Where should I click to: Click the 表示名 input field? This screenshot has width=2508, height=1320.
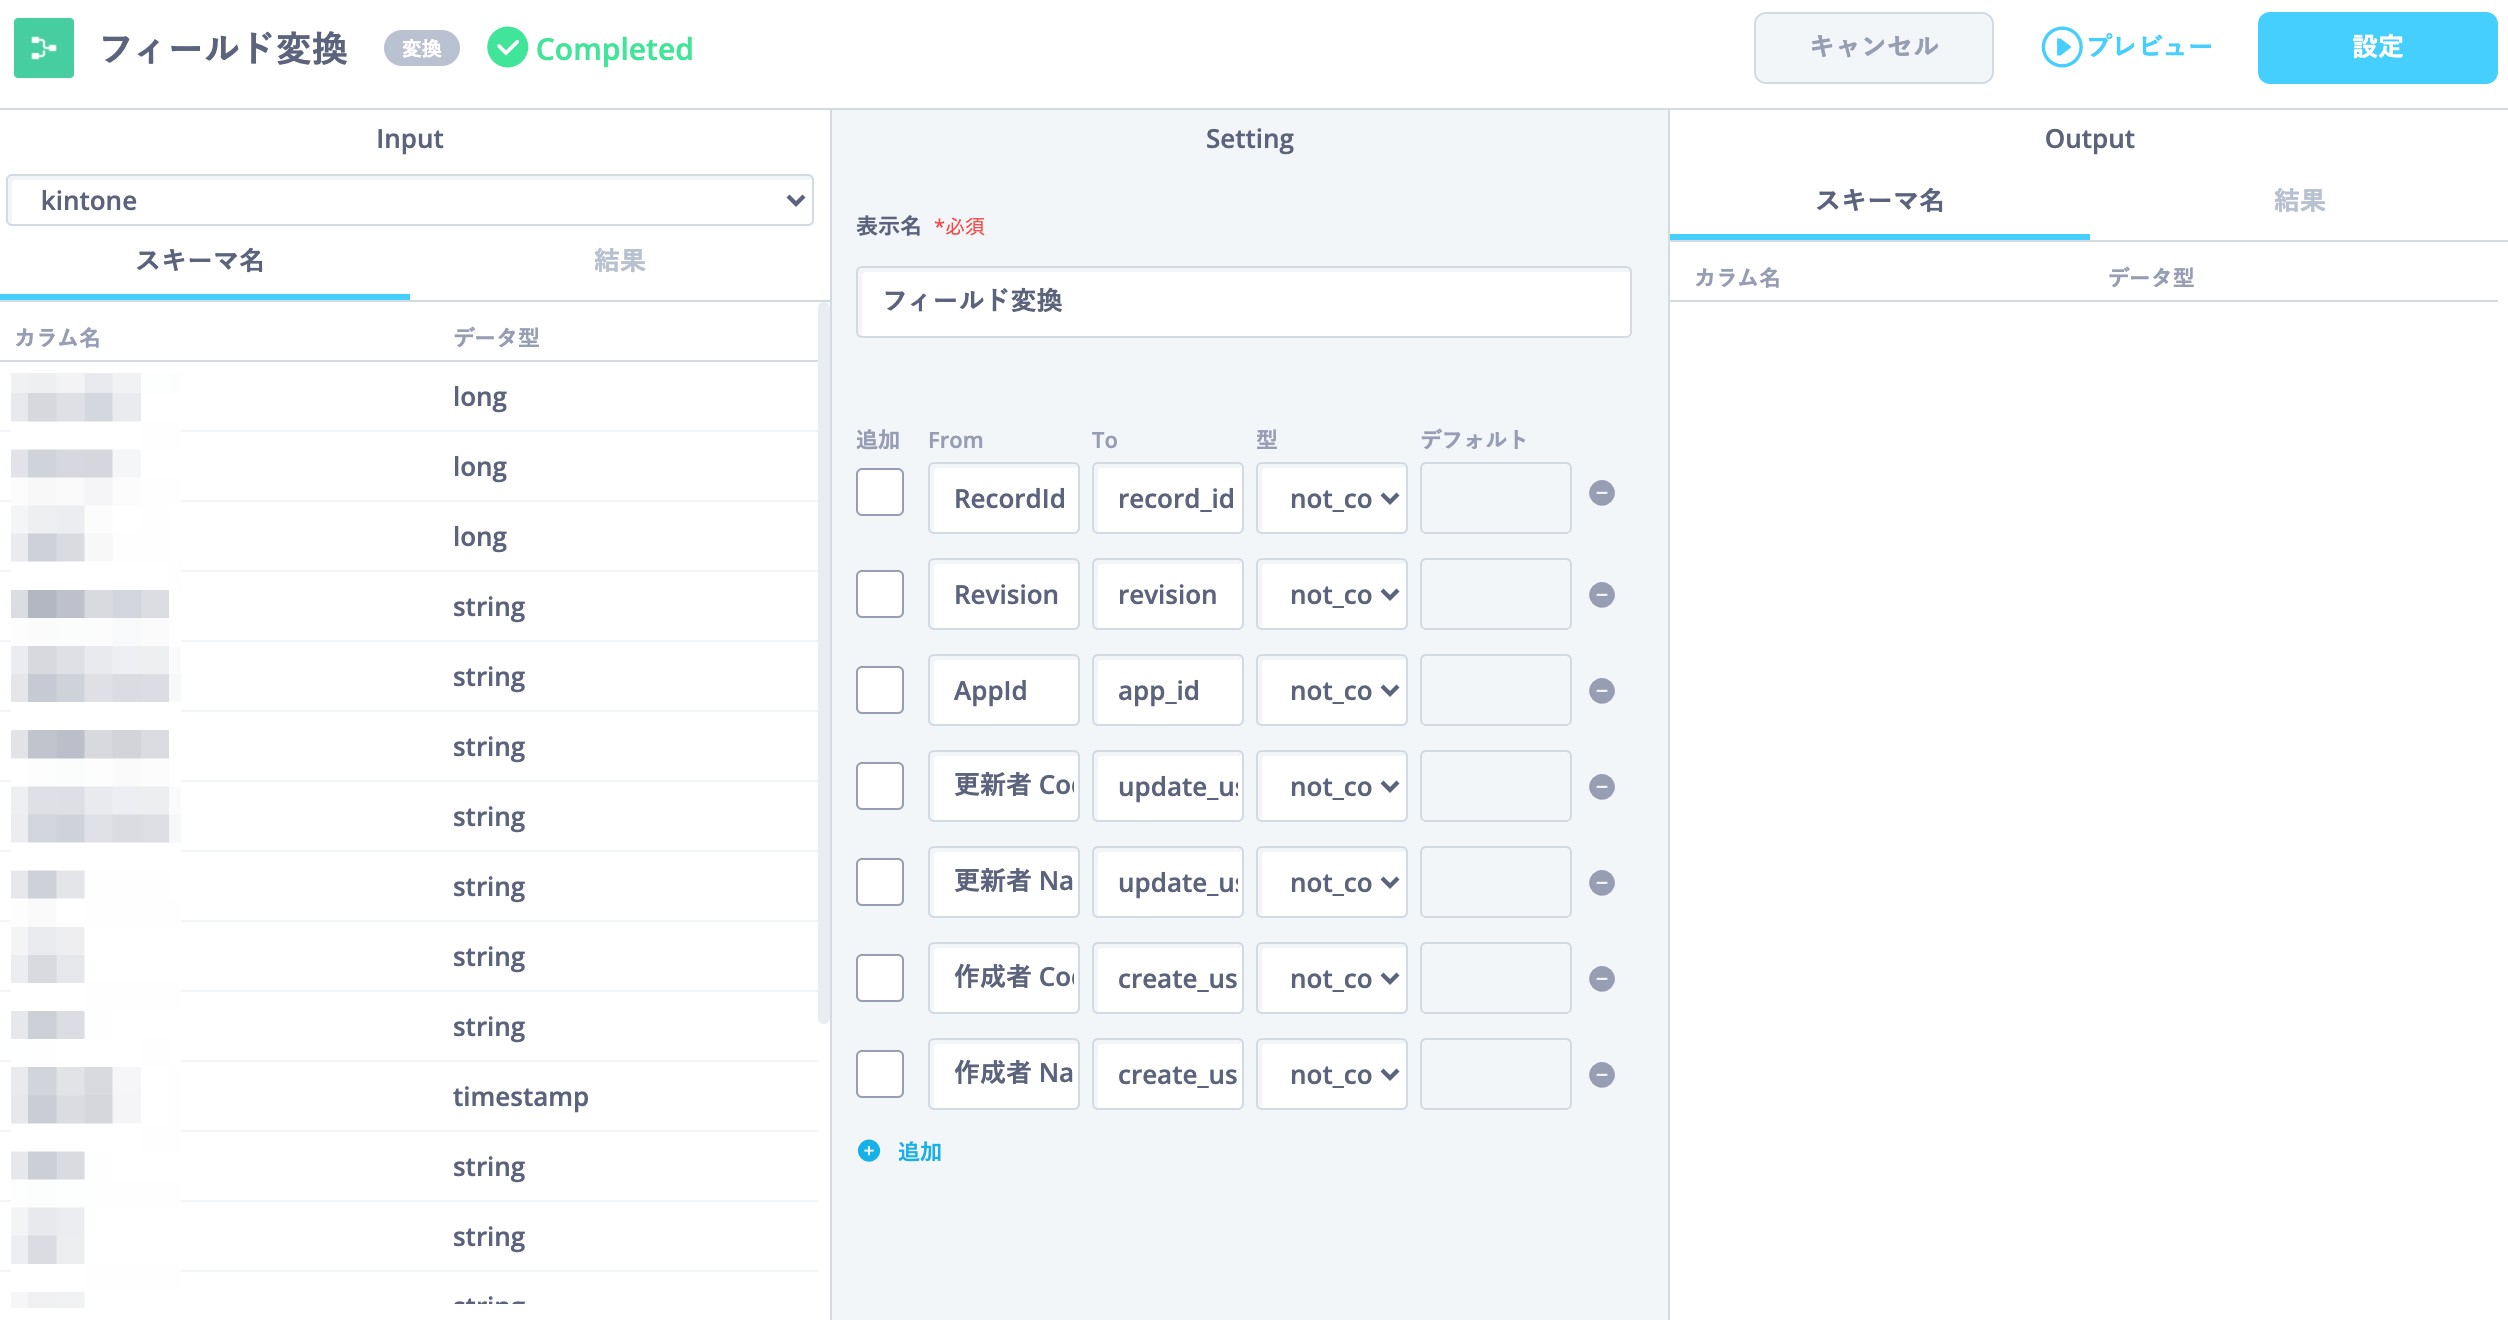point(1244,301)
